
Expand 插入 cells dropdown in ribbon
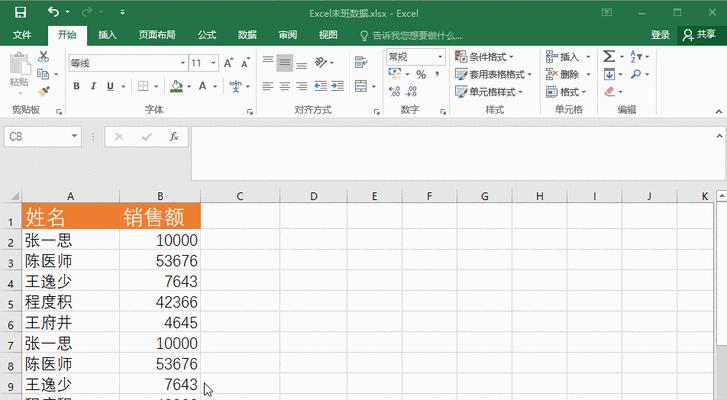[x=588, y=57]
